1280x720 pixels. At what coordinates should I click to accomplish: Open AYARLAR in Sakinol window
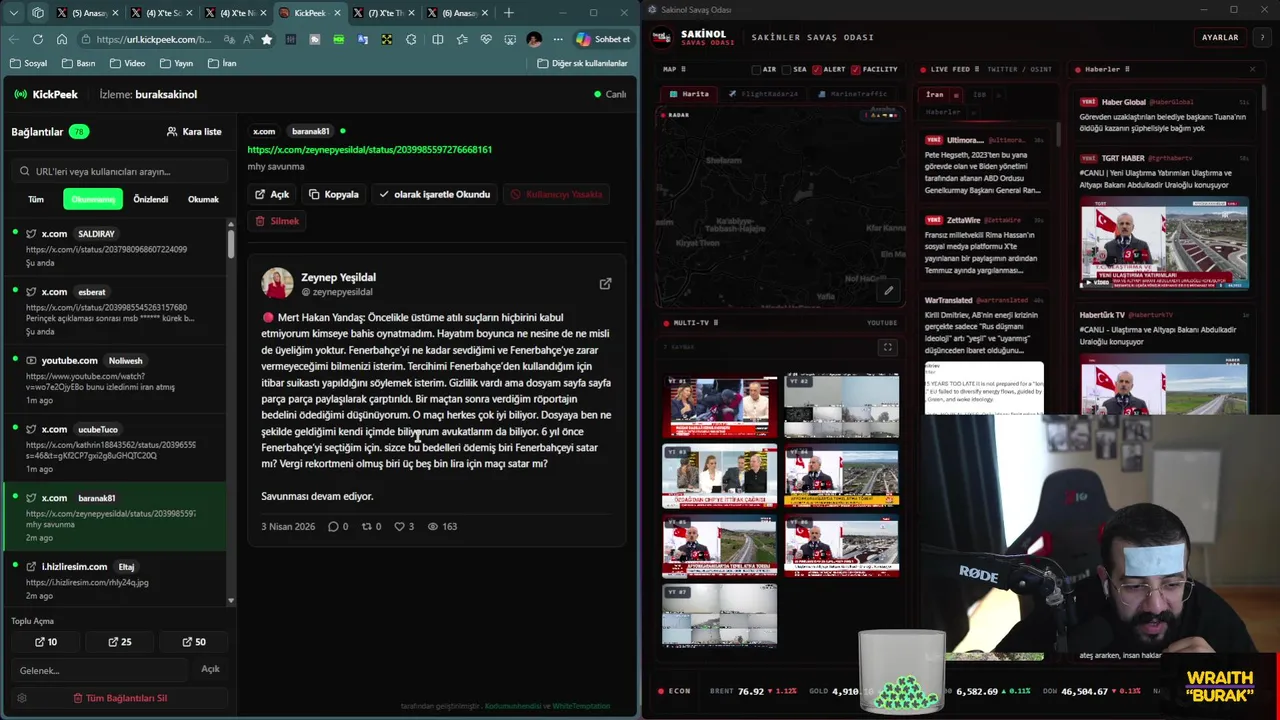1220,37
